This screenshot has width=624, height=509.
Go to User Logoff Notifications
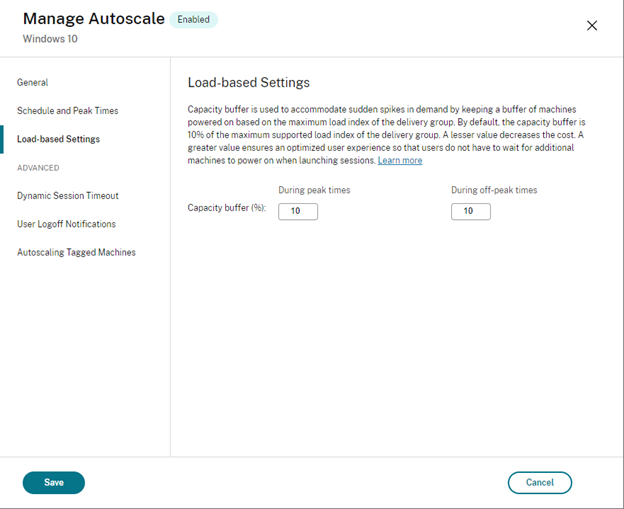click(x=66, y=224)
